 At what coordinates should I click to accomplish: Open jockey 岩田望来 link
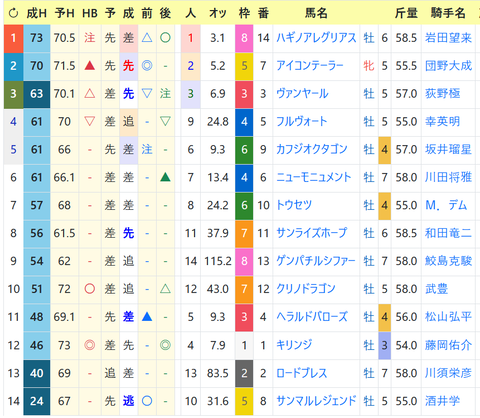pyautogui.click(x=448, y=38)
